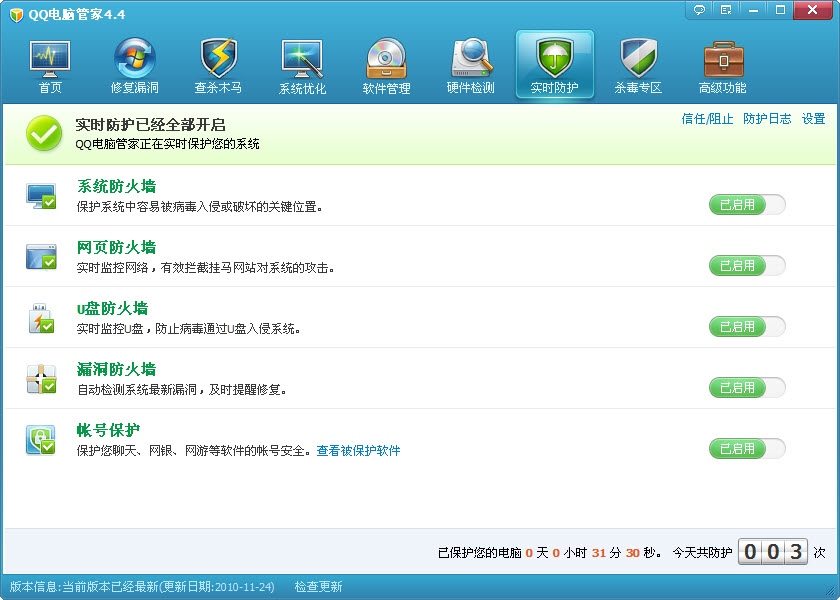
Task: Open 修复漏洞 Windows globe icon
Action: coord(134,58)
